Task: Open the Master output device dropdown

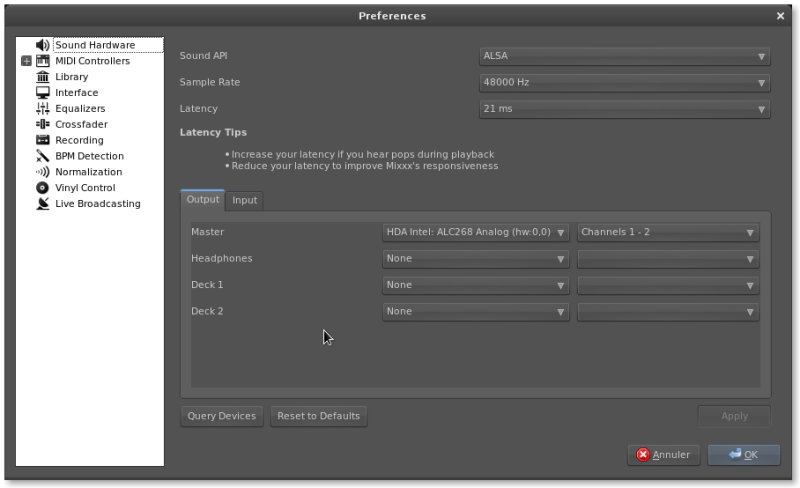Action: coord(476,232)
